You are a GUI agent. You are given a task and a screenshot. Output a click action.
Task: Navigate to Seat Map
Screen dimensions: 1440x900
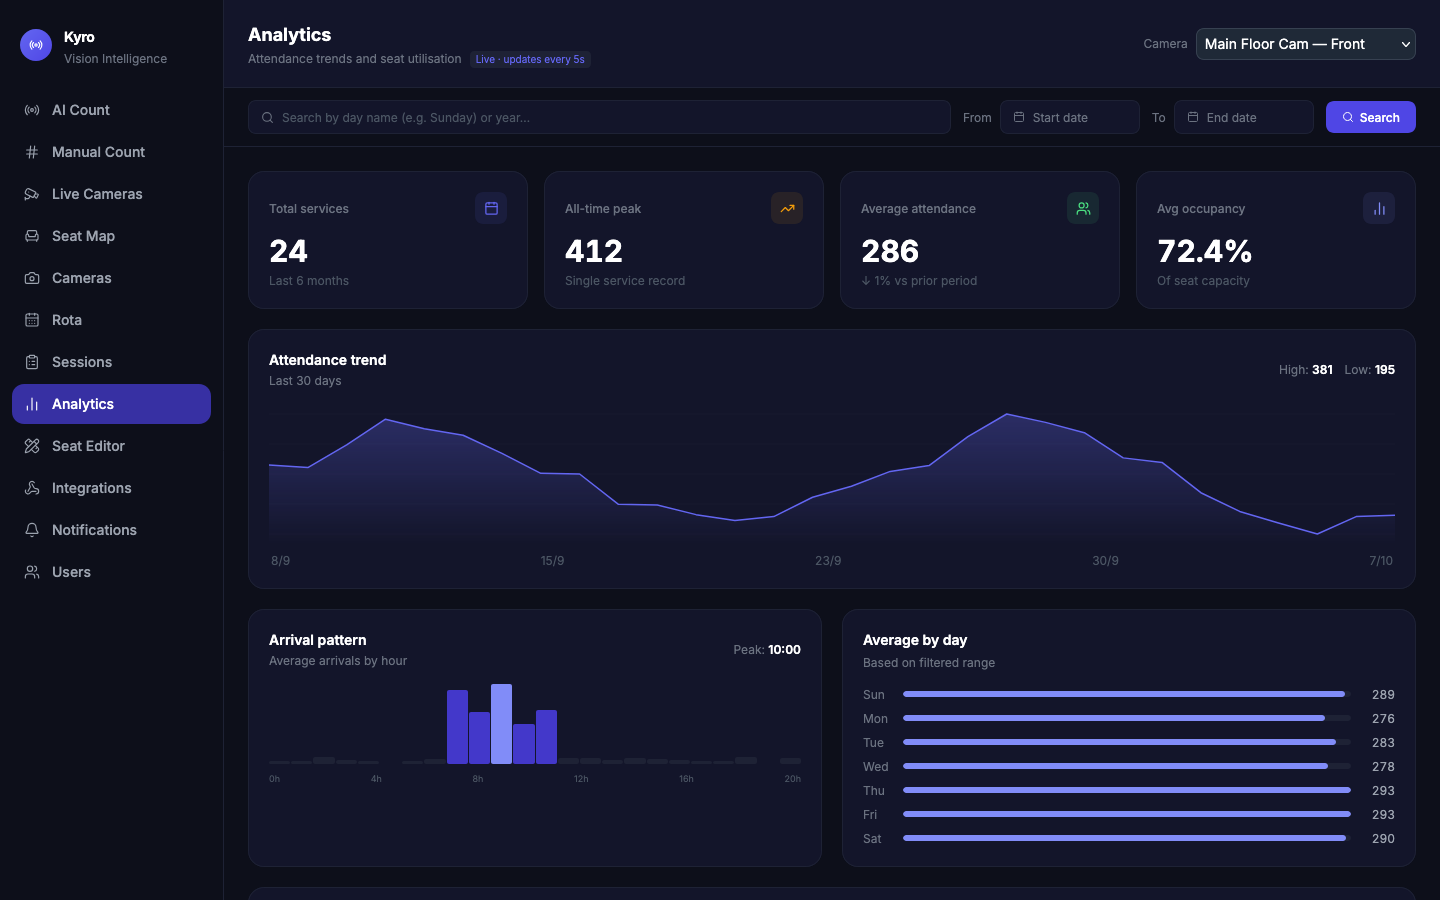(x=111, y=236)
